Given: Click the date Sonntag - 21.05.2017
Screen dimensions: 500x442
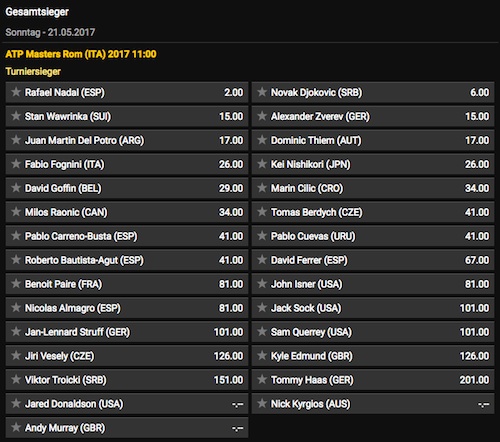Looking at the screenshot, I should pos(50,32).
